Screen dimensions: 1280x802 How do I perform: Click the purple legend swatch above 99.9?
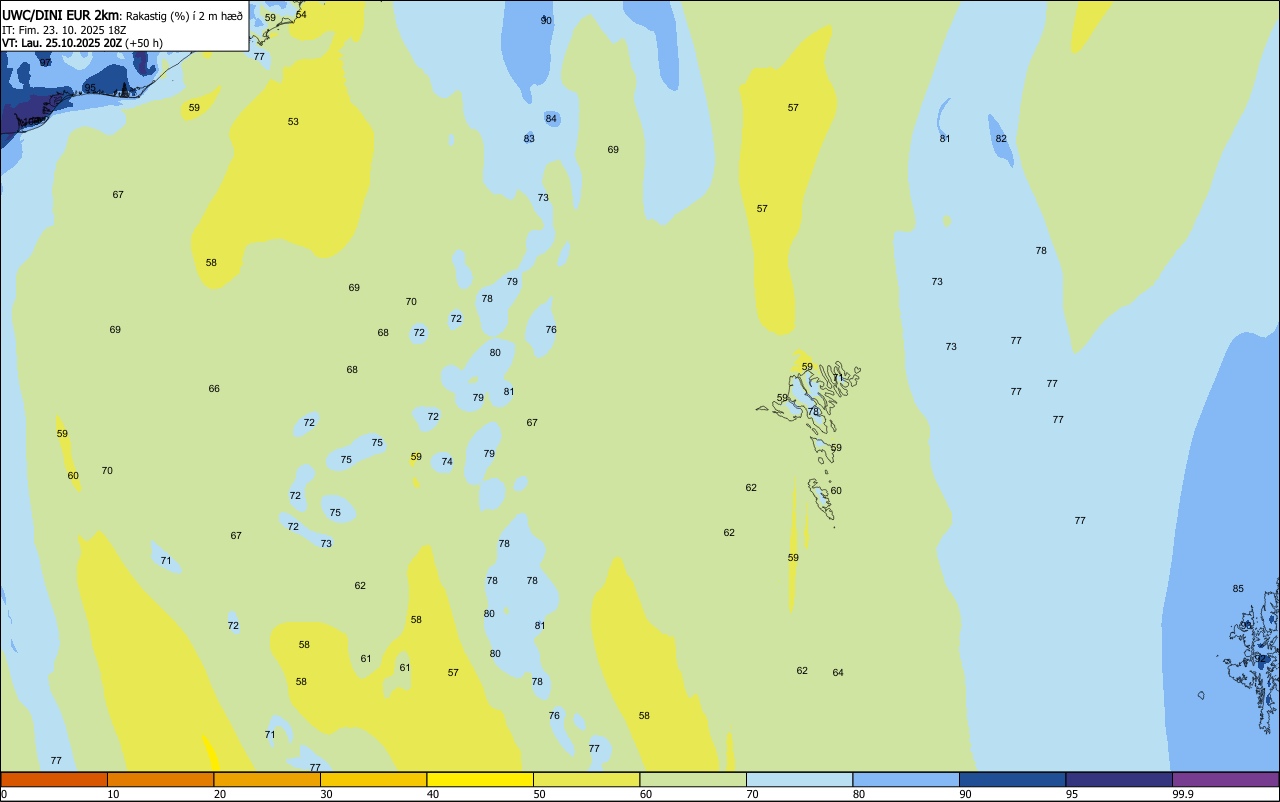pyautogui.click(x=1225, y=779)
